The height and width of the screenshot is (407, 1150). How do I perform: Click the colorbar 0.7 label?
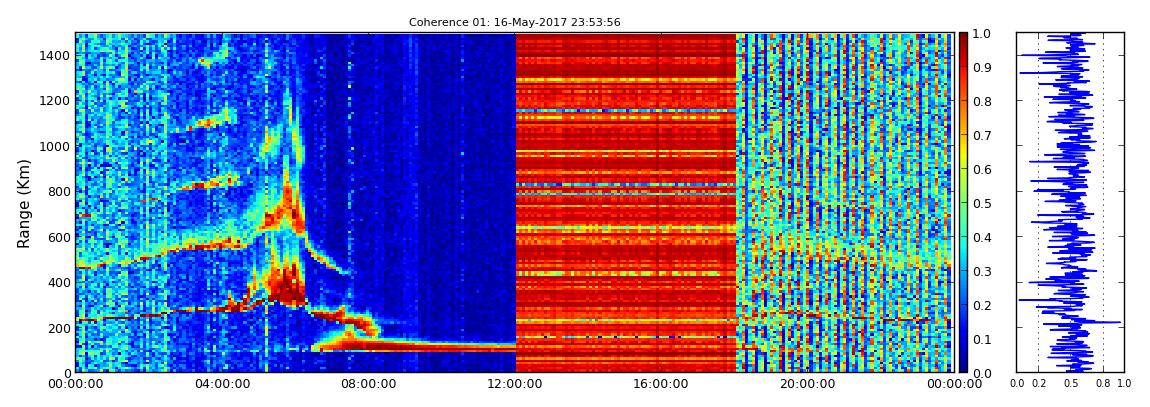[x=981, y=136]
